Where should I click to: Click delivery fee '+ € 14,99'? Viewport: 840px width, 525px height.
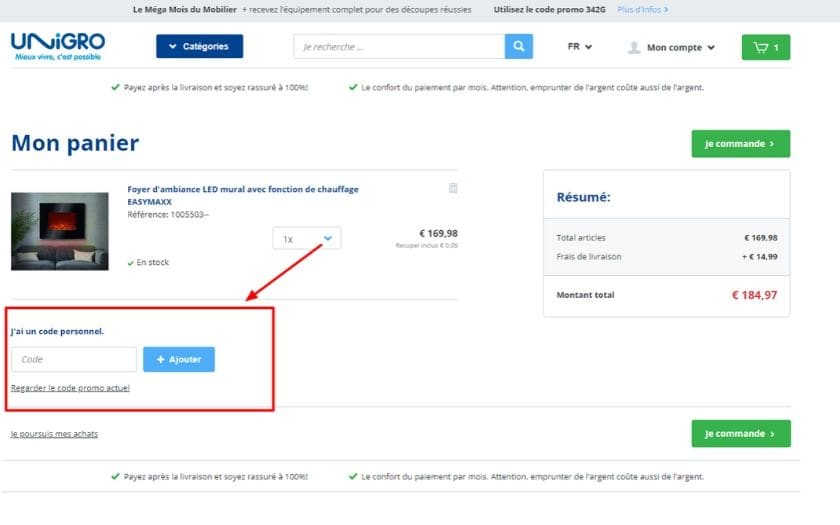tap(760, 257)
